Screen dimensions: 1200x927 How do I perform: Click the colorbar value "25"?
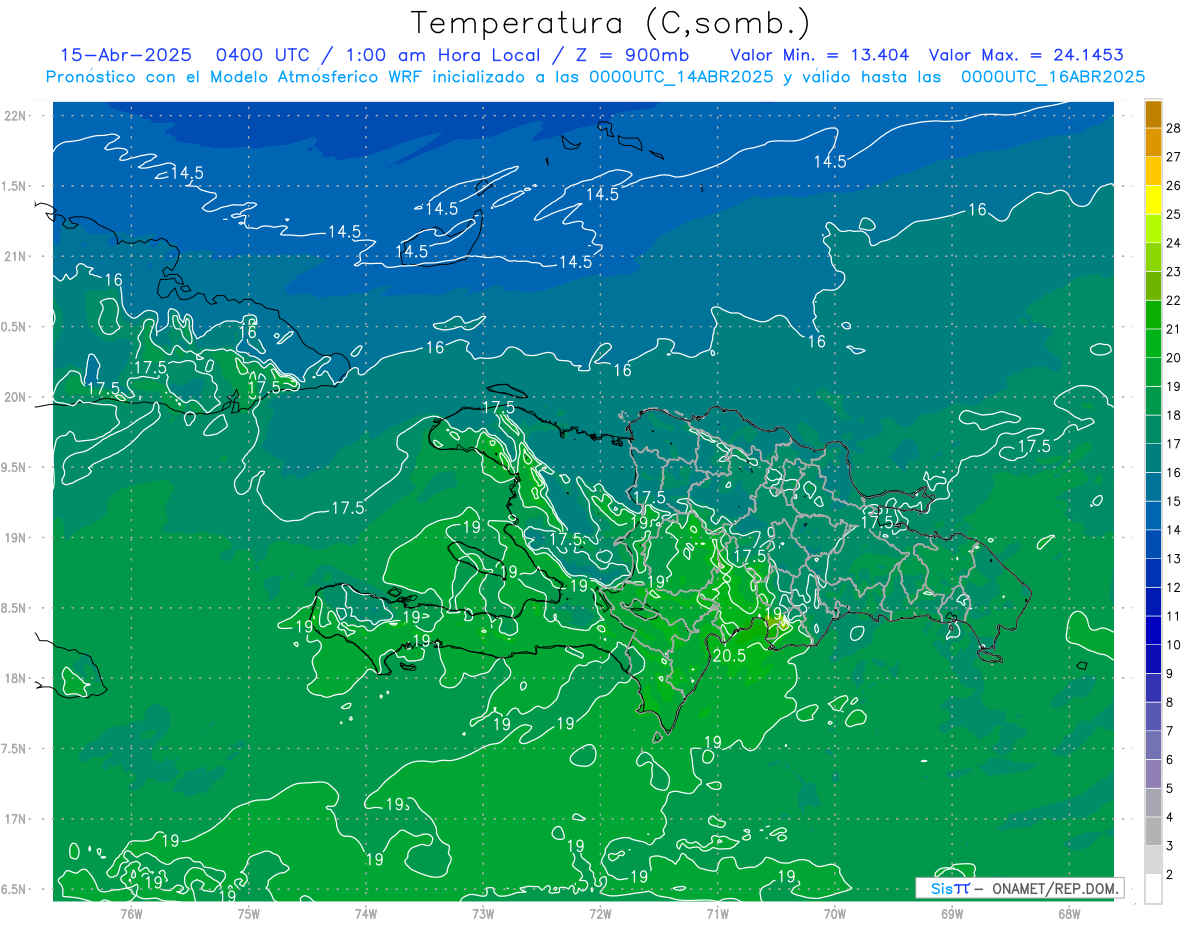(x=1174, y=214)
